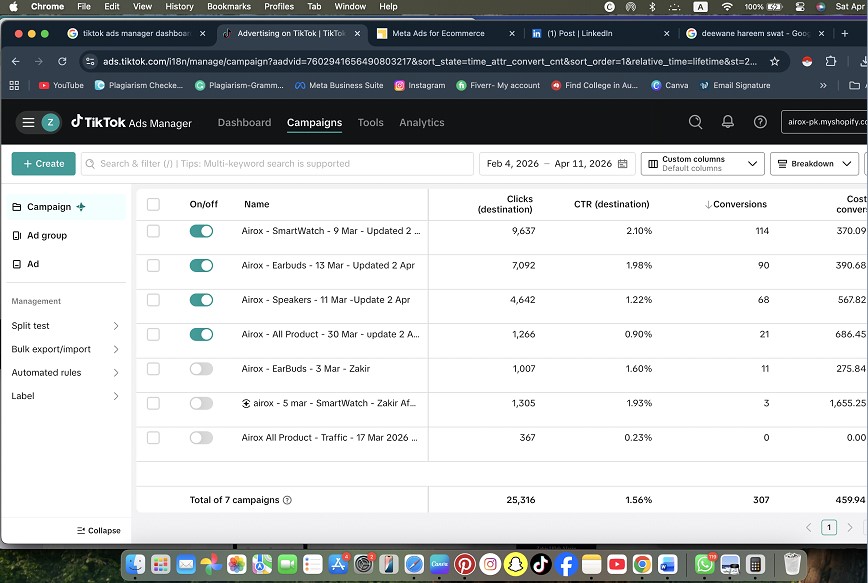Screen dimensions: 868x583
Task: Open Chrome Bookmarks menu in menu bar
Action: point(229,7)
